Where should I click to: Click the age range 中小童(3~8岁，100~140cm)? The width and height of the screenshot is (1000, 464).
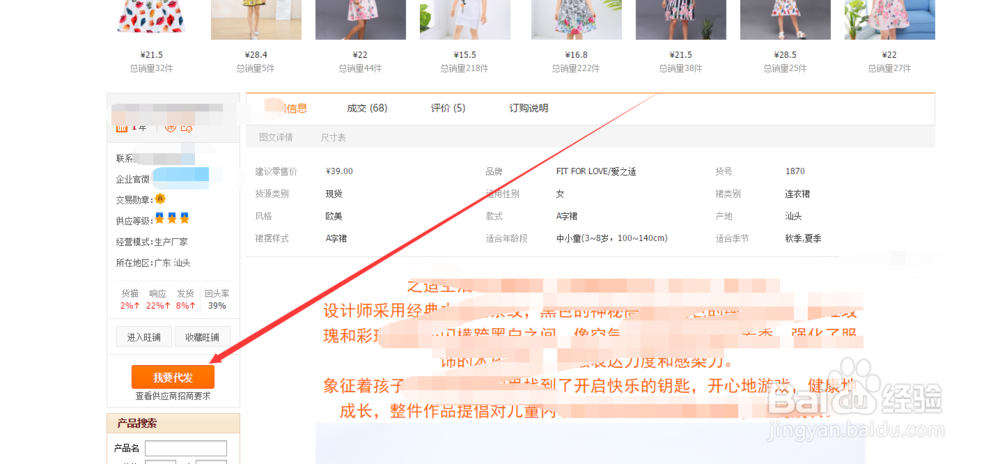pyautogui.click(x=612, y=238)
